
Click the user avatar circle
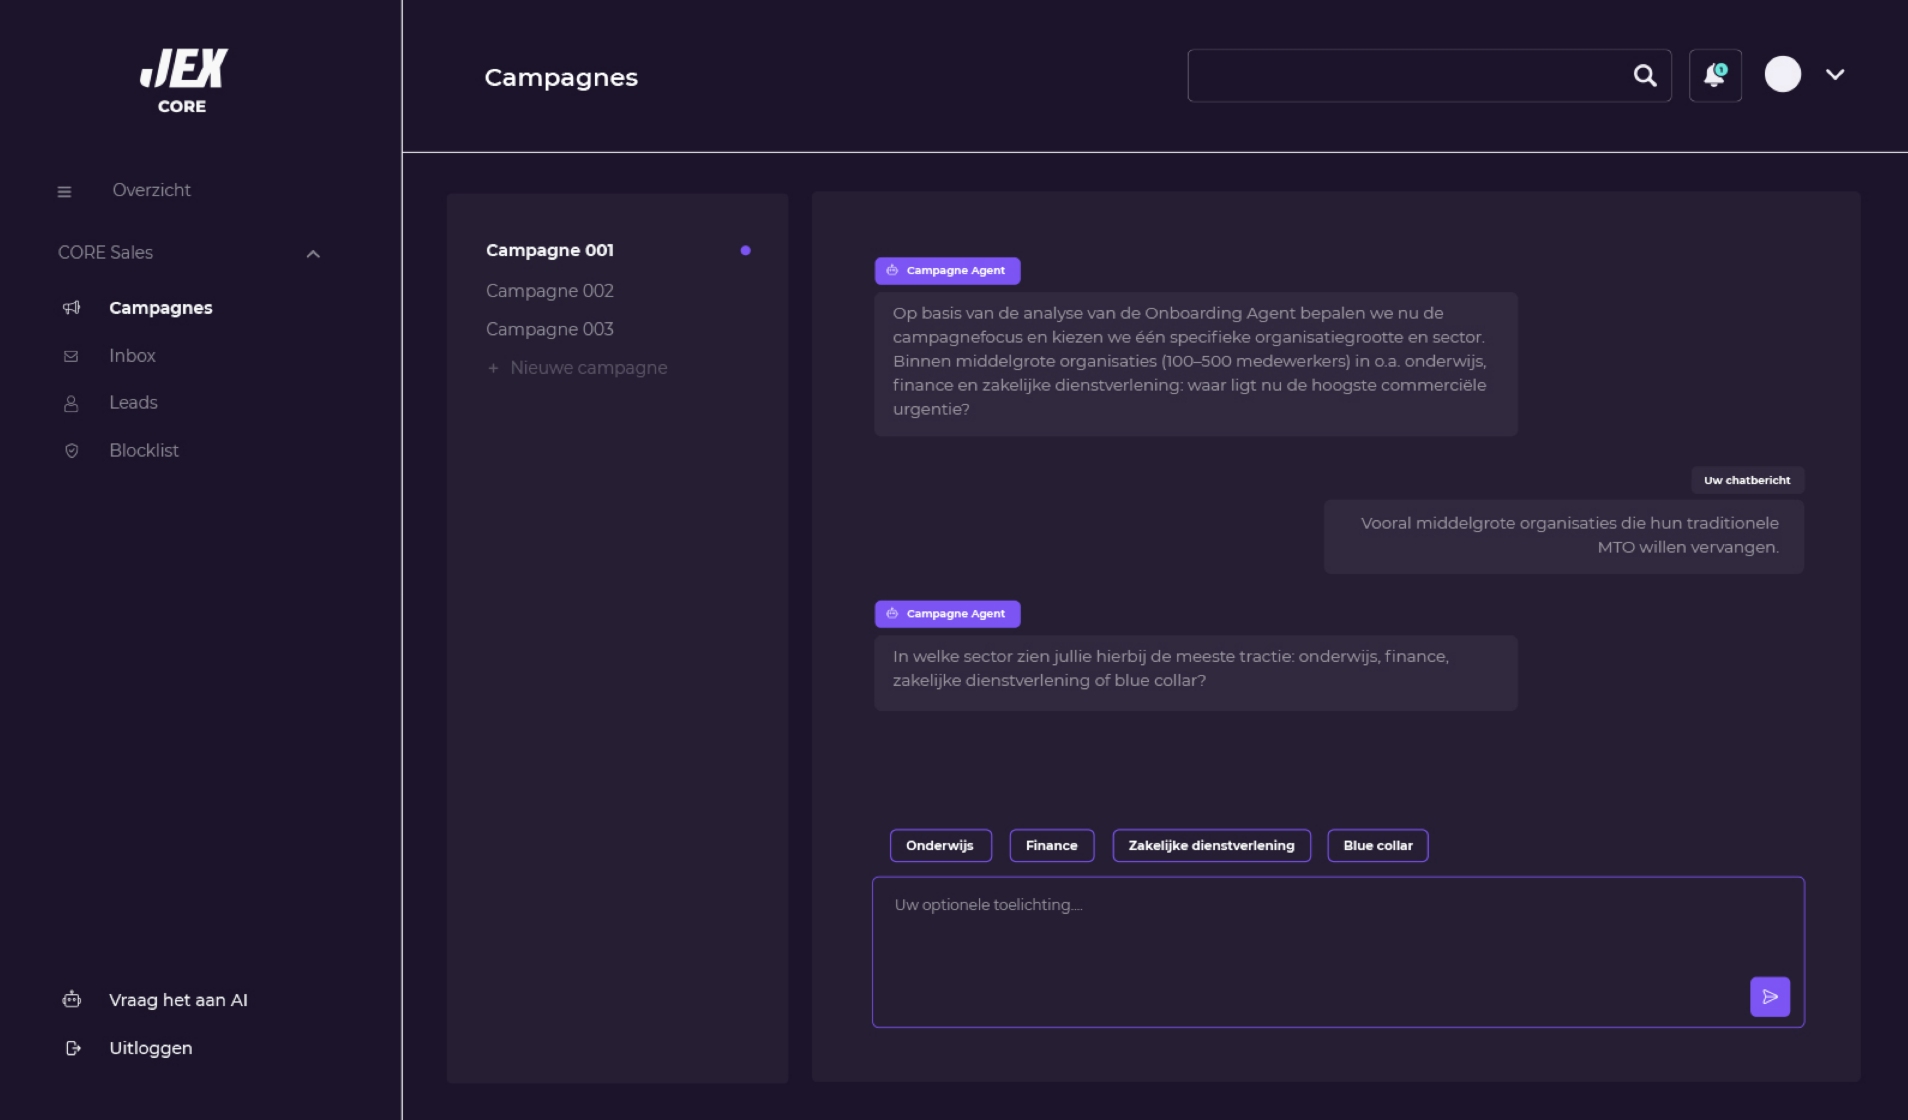[1782, 74]
